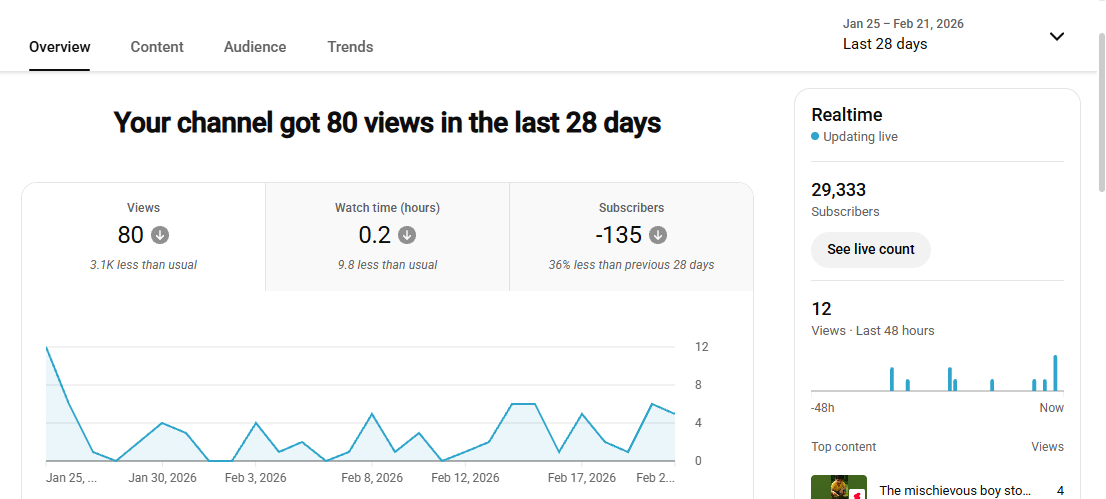Click the 29,333 subscribers count in Realtime

click(839, 190)
